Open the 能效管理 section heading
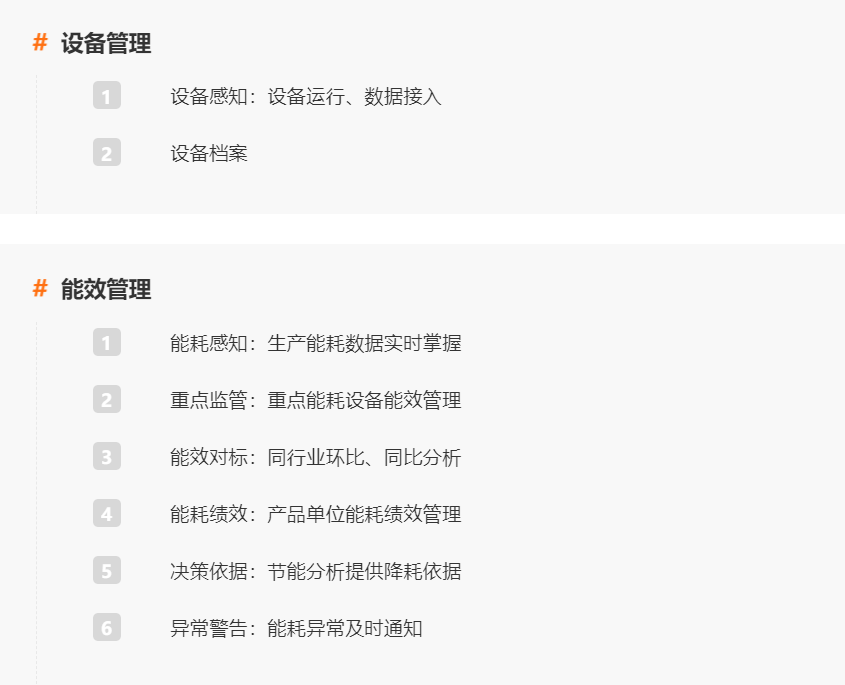Screen dimensions: 845x685 (106, 289)
